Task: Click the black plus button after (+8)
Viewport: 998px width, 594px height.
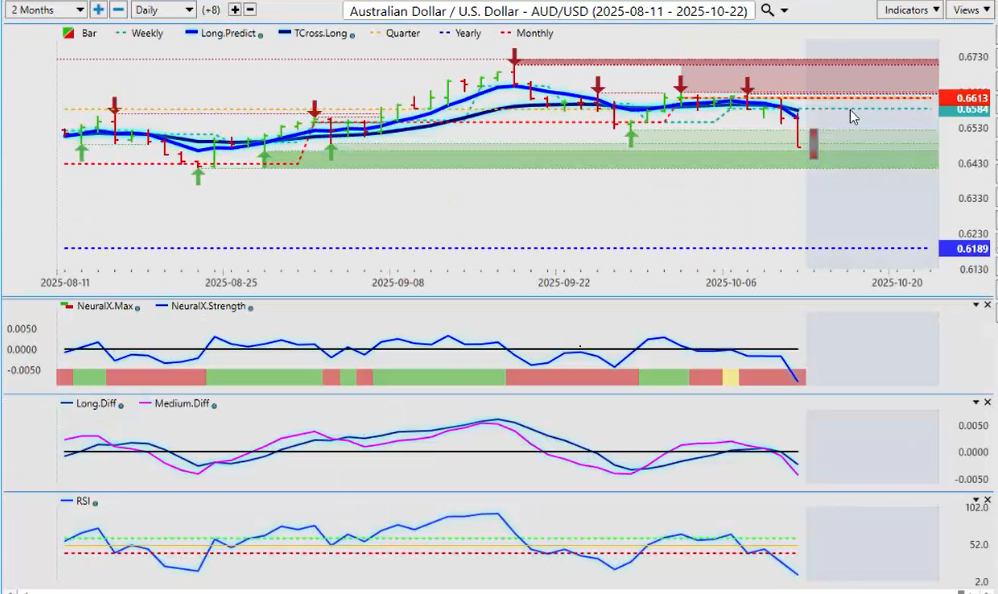Action: 235,10
